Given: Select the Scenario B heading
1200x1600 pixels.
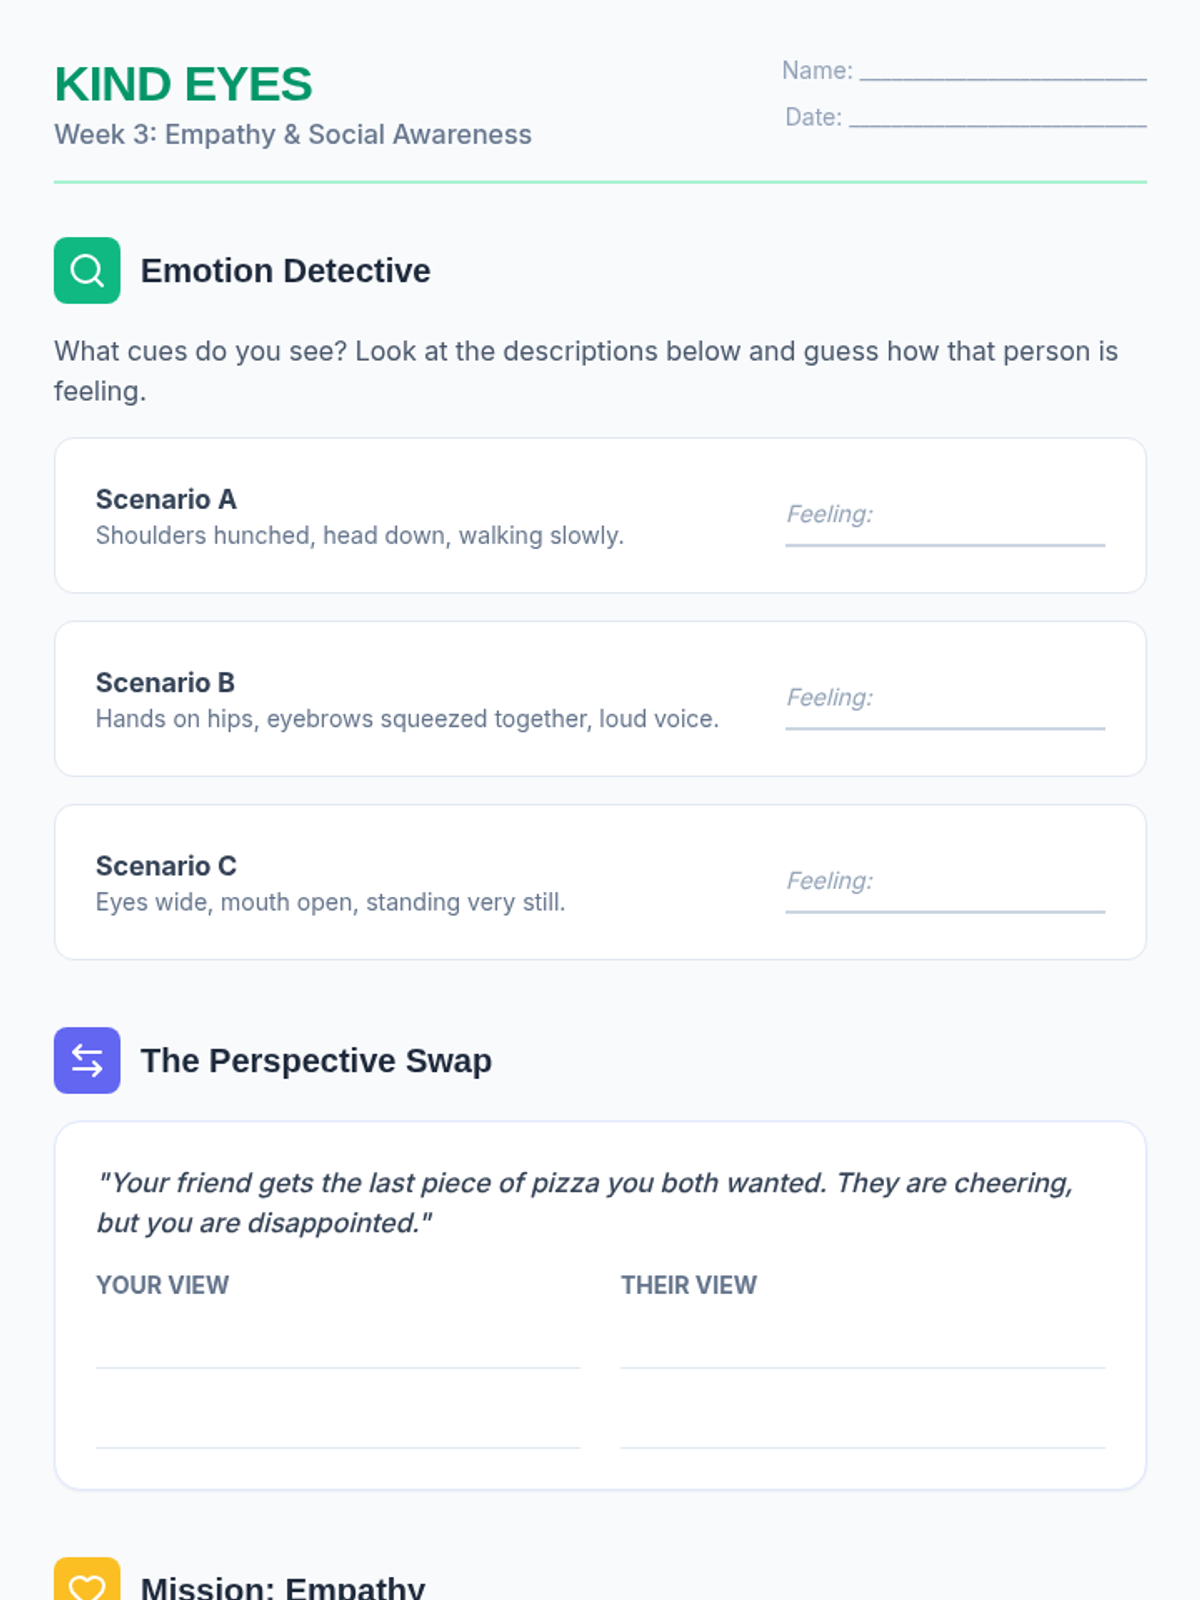Looking at the screenshot, I should click(165, 682).
